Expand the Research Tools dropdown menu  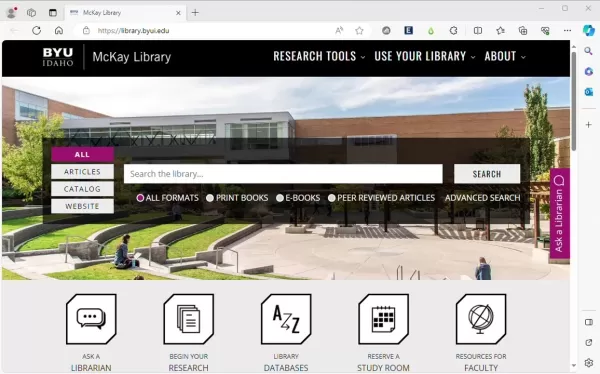[319, 56]
